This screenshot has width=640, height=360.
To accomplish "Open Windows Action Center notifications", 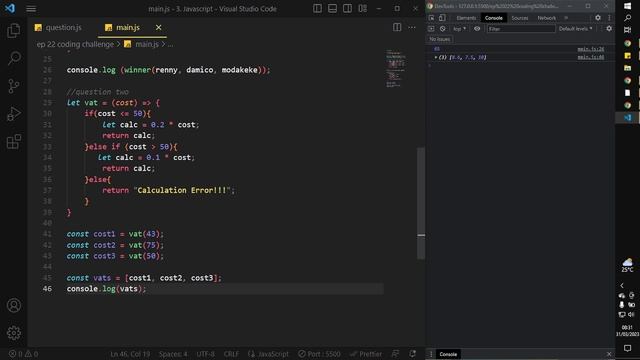I will (x=627, y=348).
